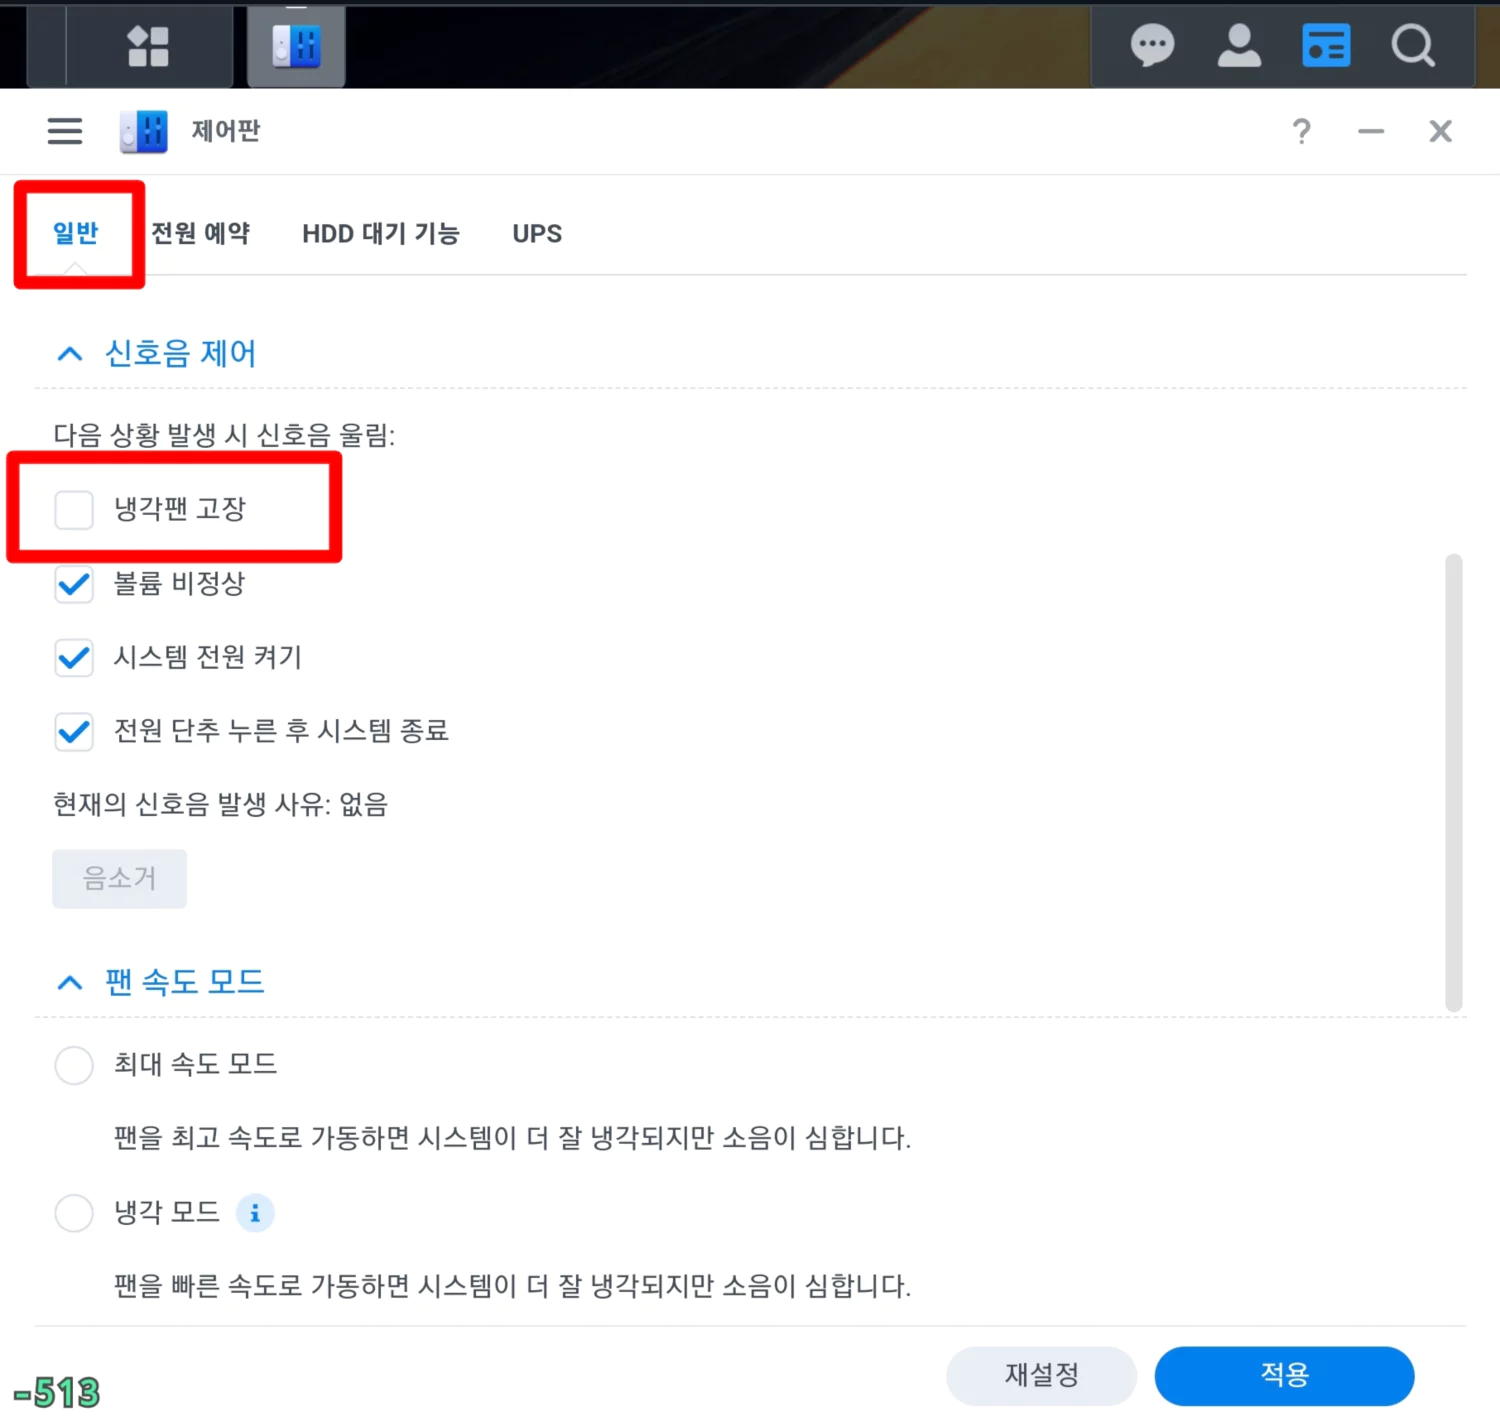Click the 다음 상황 발생 시 신호음 울림 text
Viewport: 1500px width, 1426px height.
[x=224, y=435]
